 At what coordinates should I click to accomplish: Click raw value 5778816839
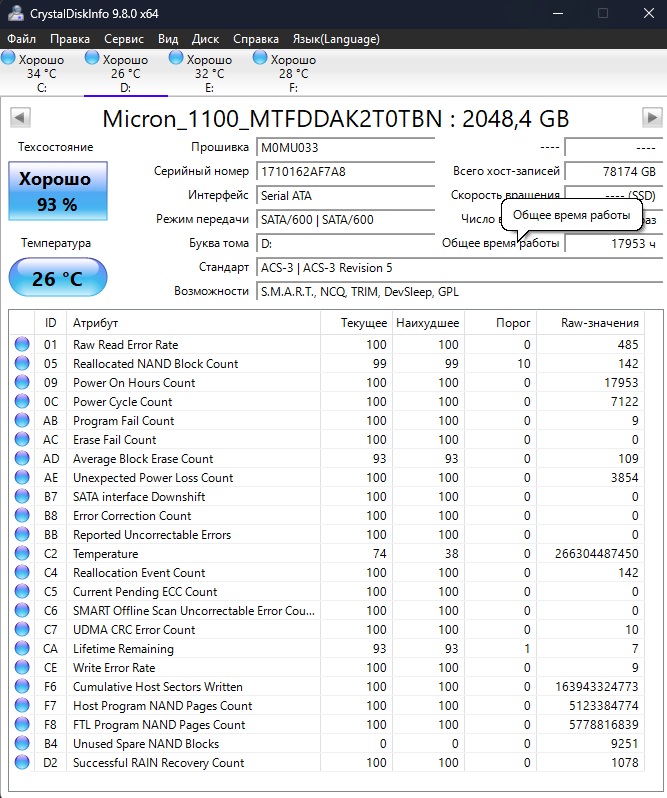(x=603, y=724)
